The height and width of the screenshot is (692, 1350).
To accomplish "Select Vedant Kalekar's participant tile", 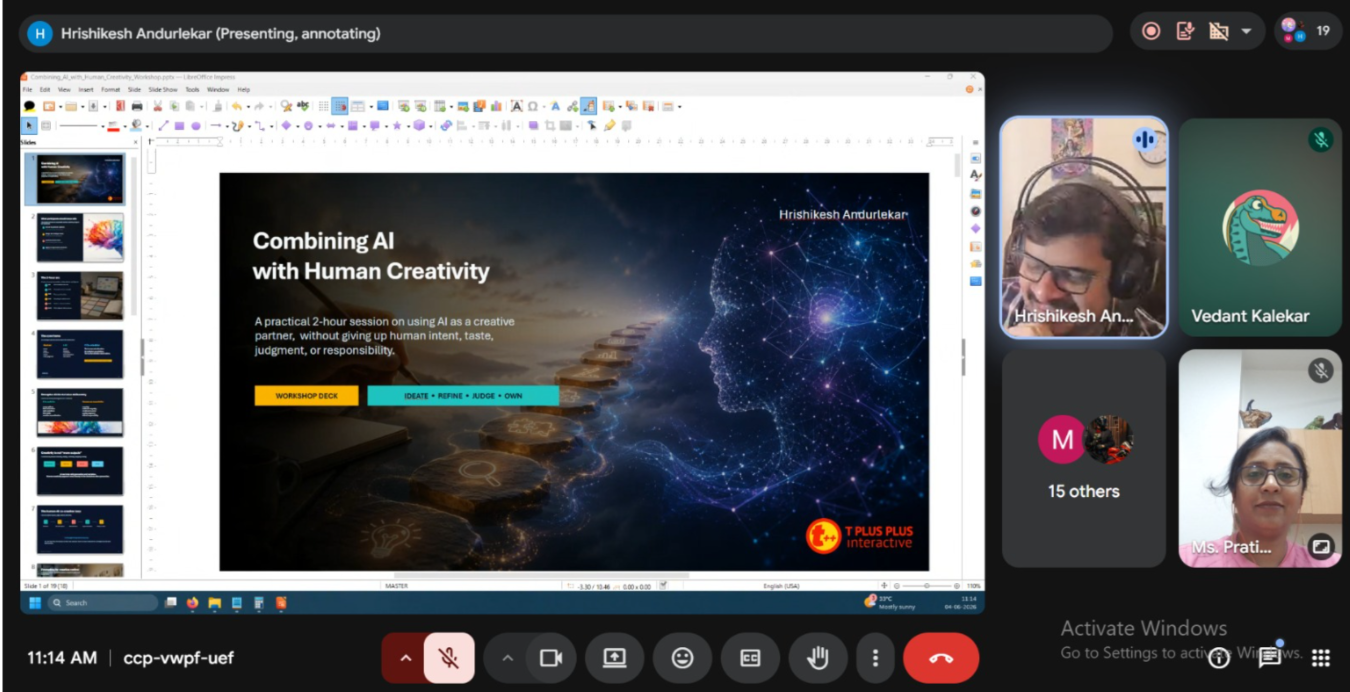I will click(1260, 227).
